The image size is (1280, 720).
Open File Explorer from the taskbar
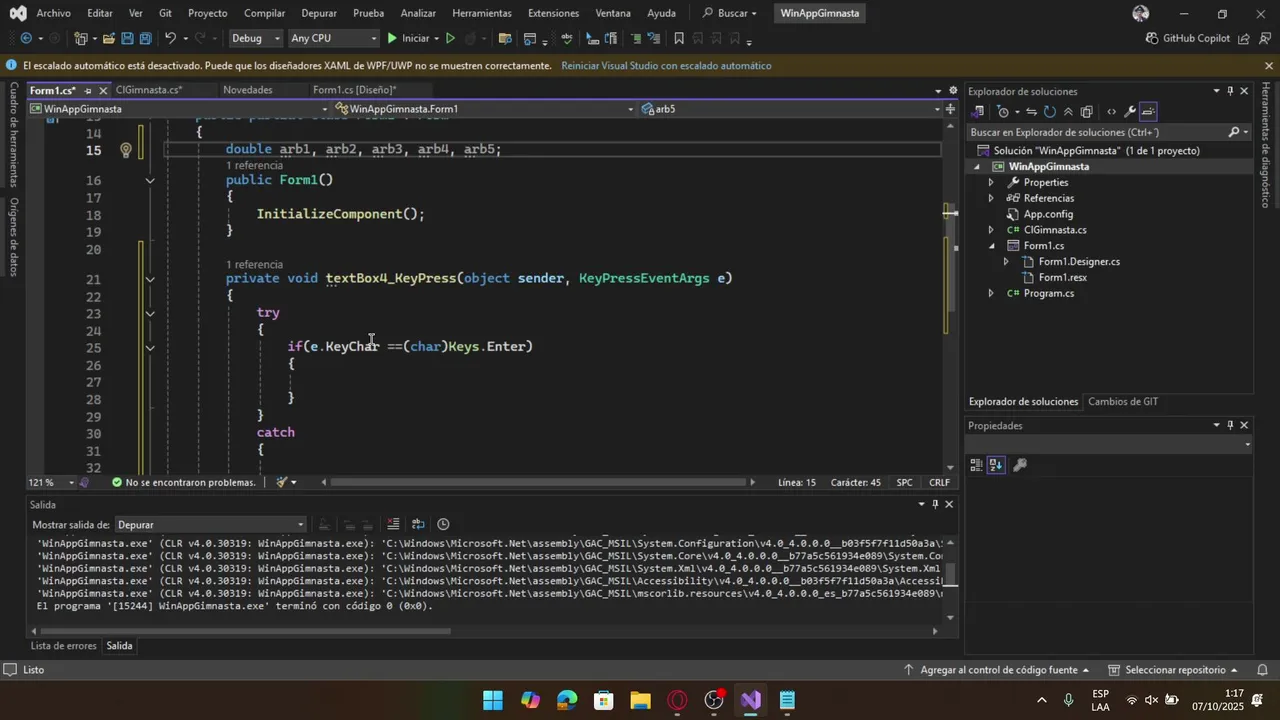tap(640, 700)
